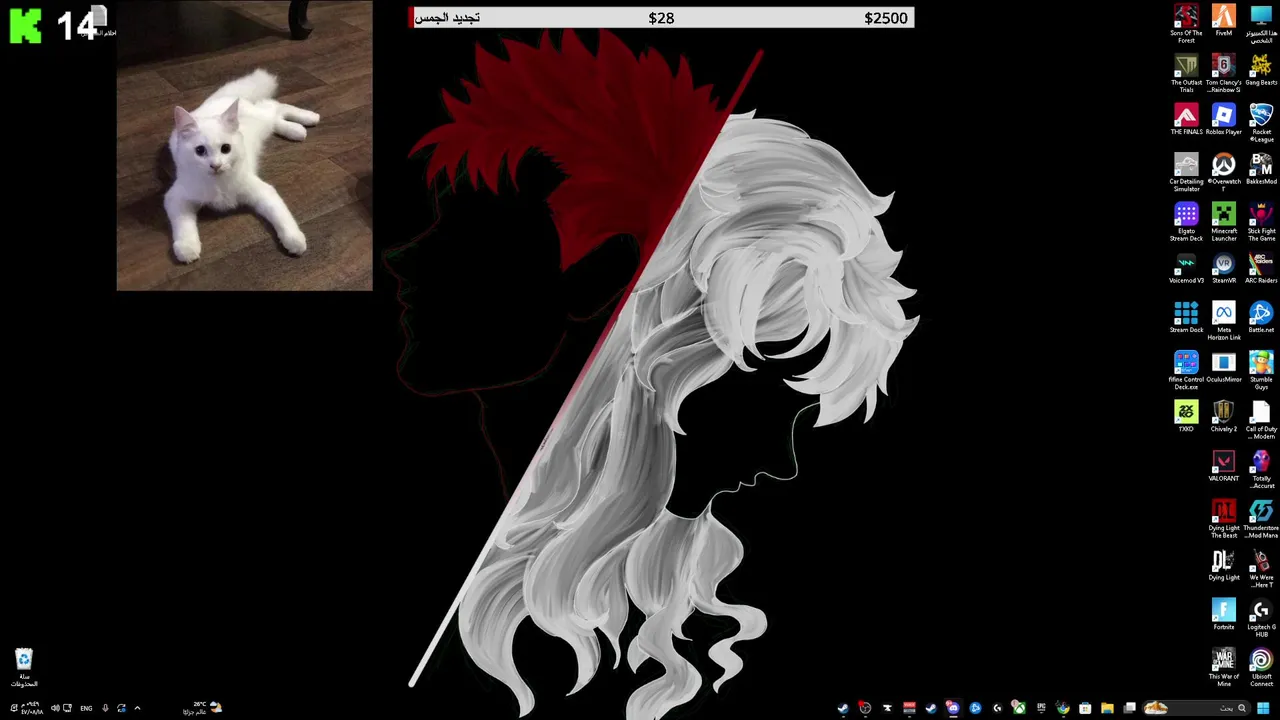The image size is (1280, 720).
Task: Select the OculusMirror desktop icon
Action: tap(1224, 367)
